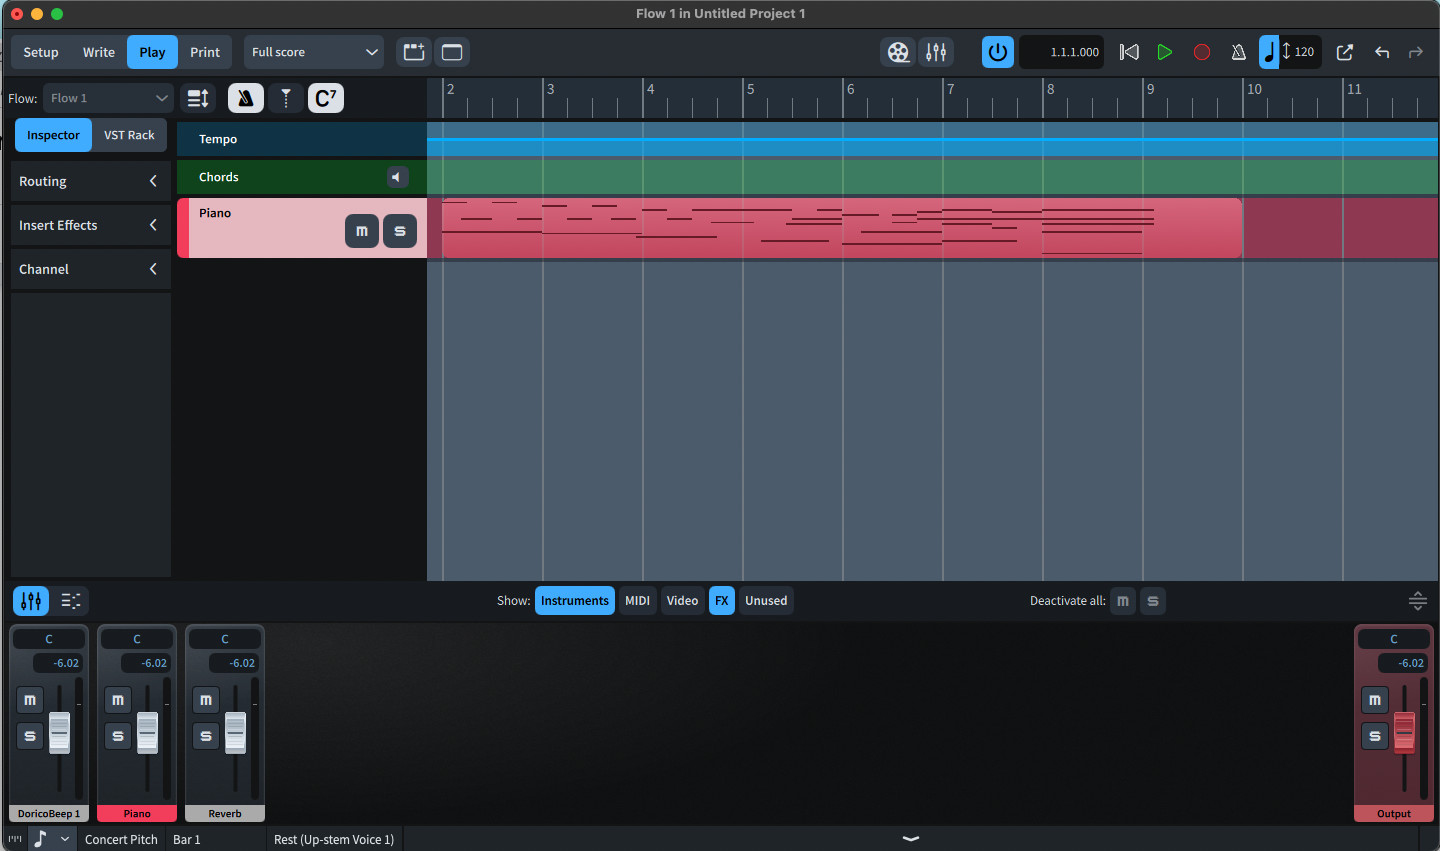The height and width of the screenshot is (851, 1440).
Task: Mute the DoricoBeep 1 channel
Action: coord(30,700)
